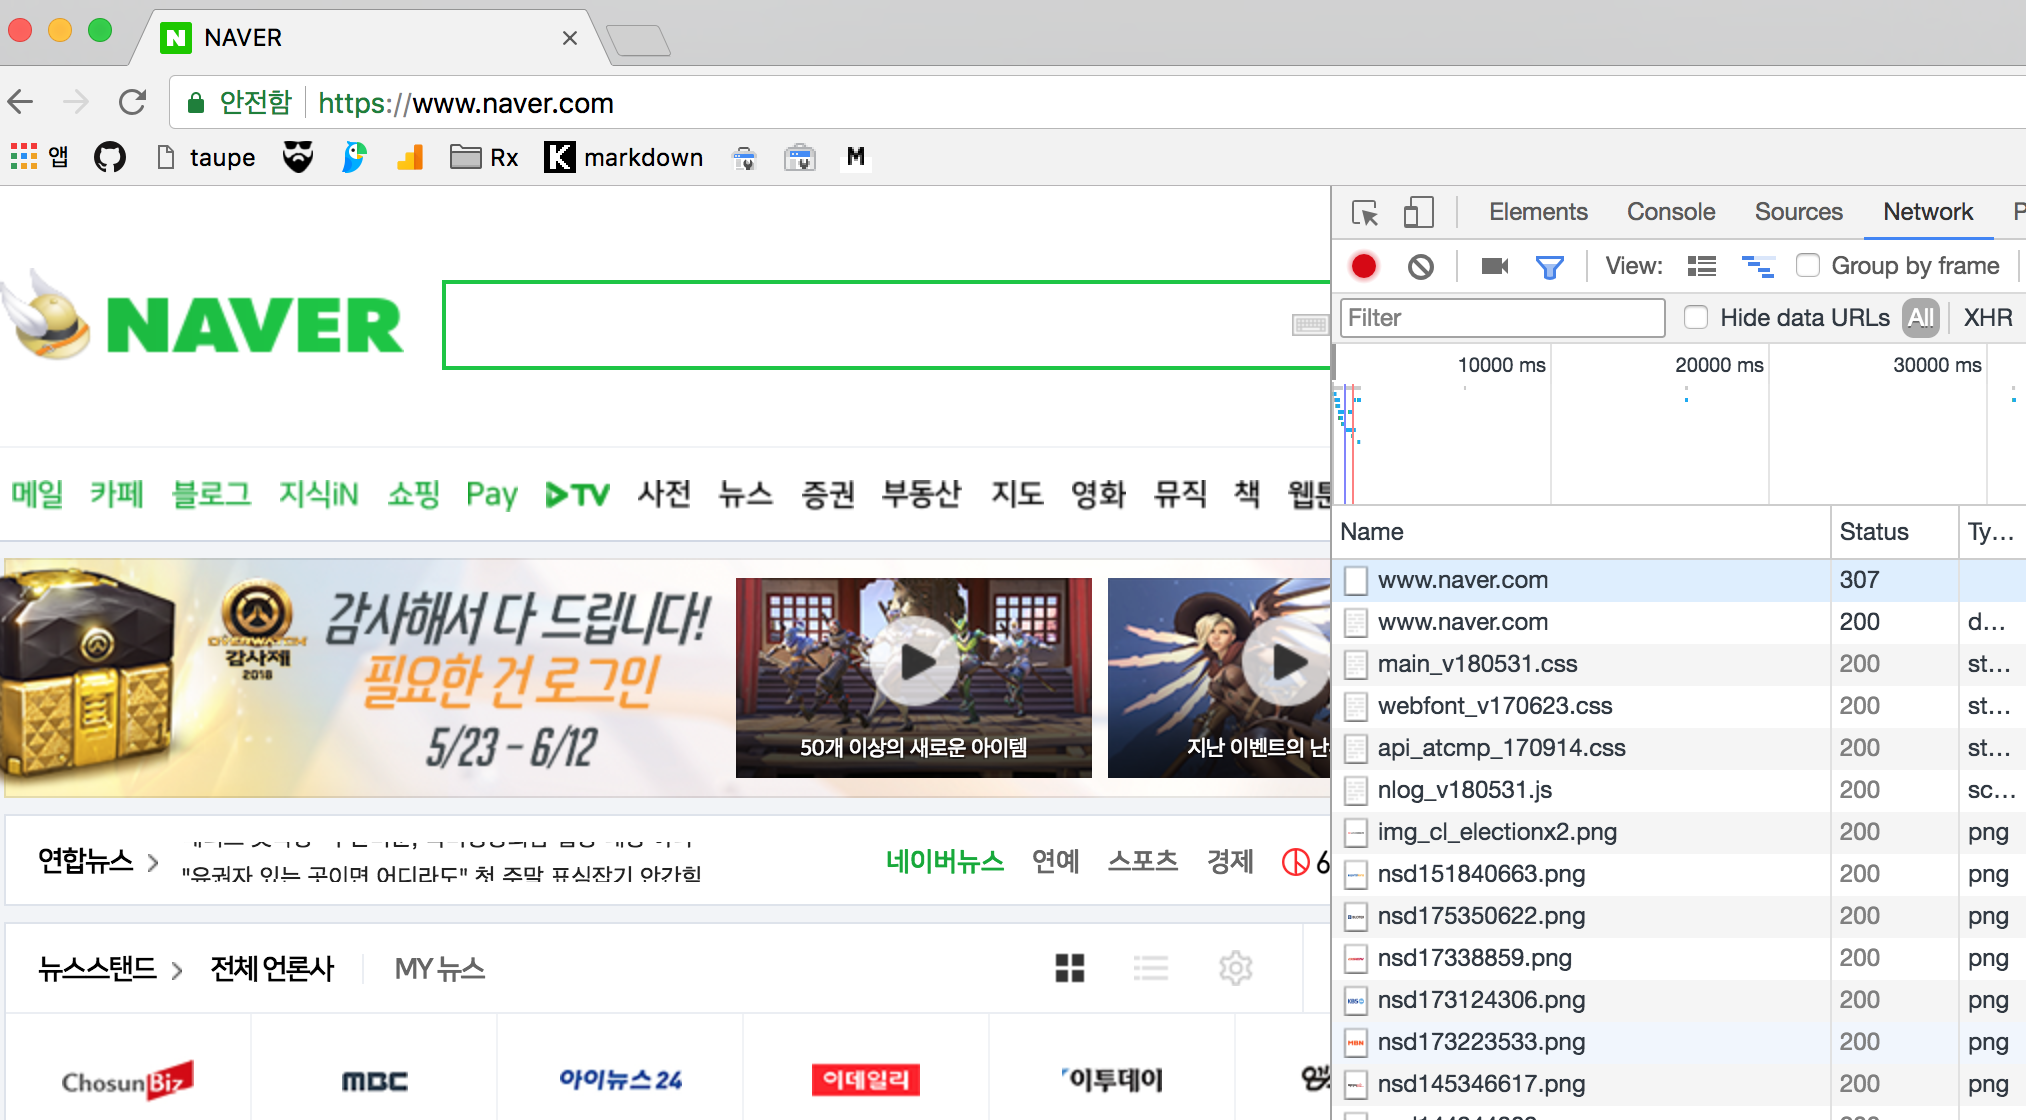Click the network Filter text field
Viewport: 2026px width, 1120px height.
coord(1502,318)
